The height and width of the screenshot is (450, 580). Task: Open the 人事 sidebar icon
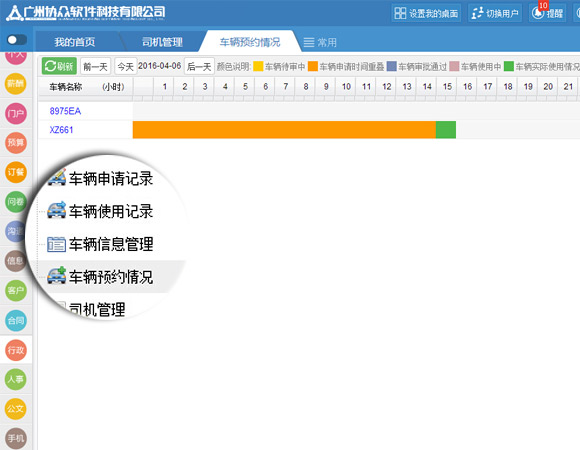pyautogui.click(x=16, y=379)
